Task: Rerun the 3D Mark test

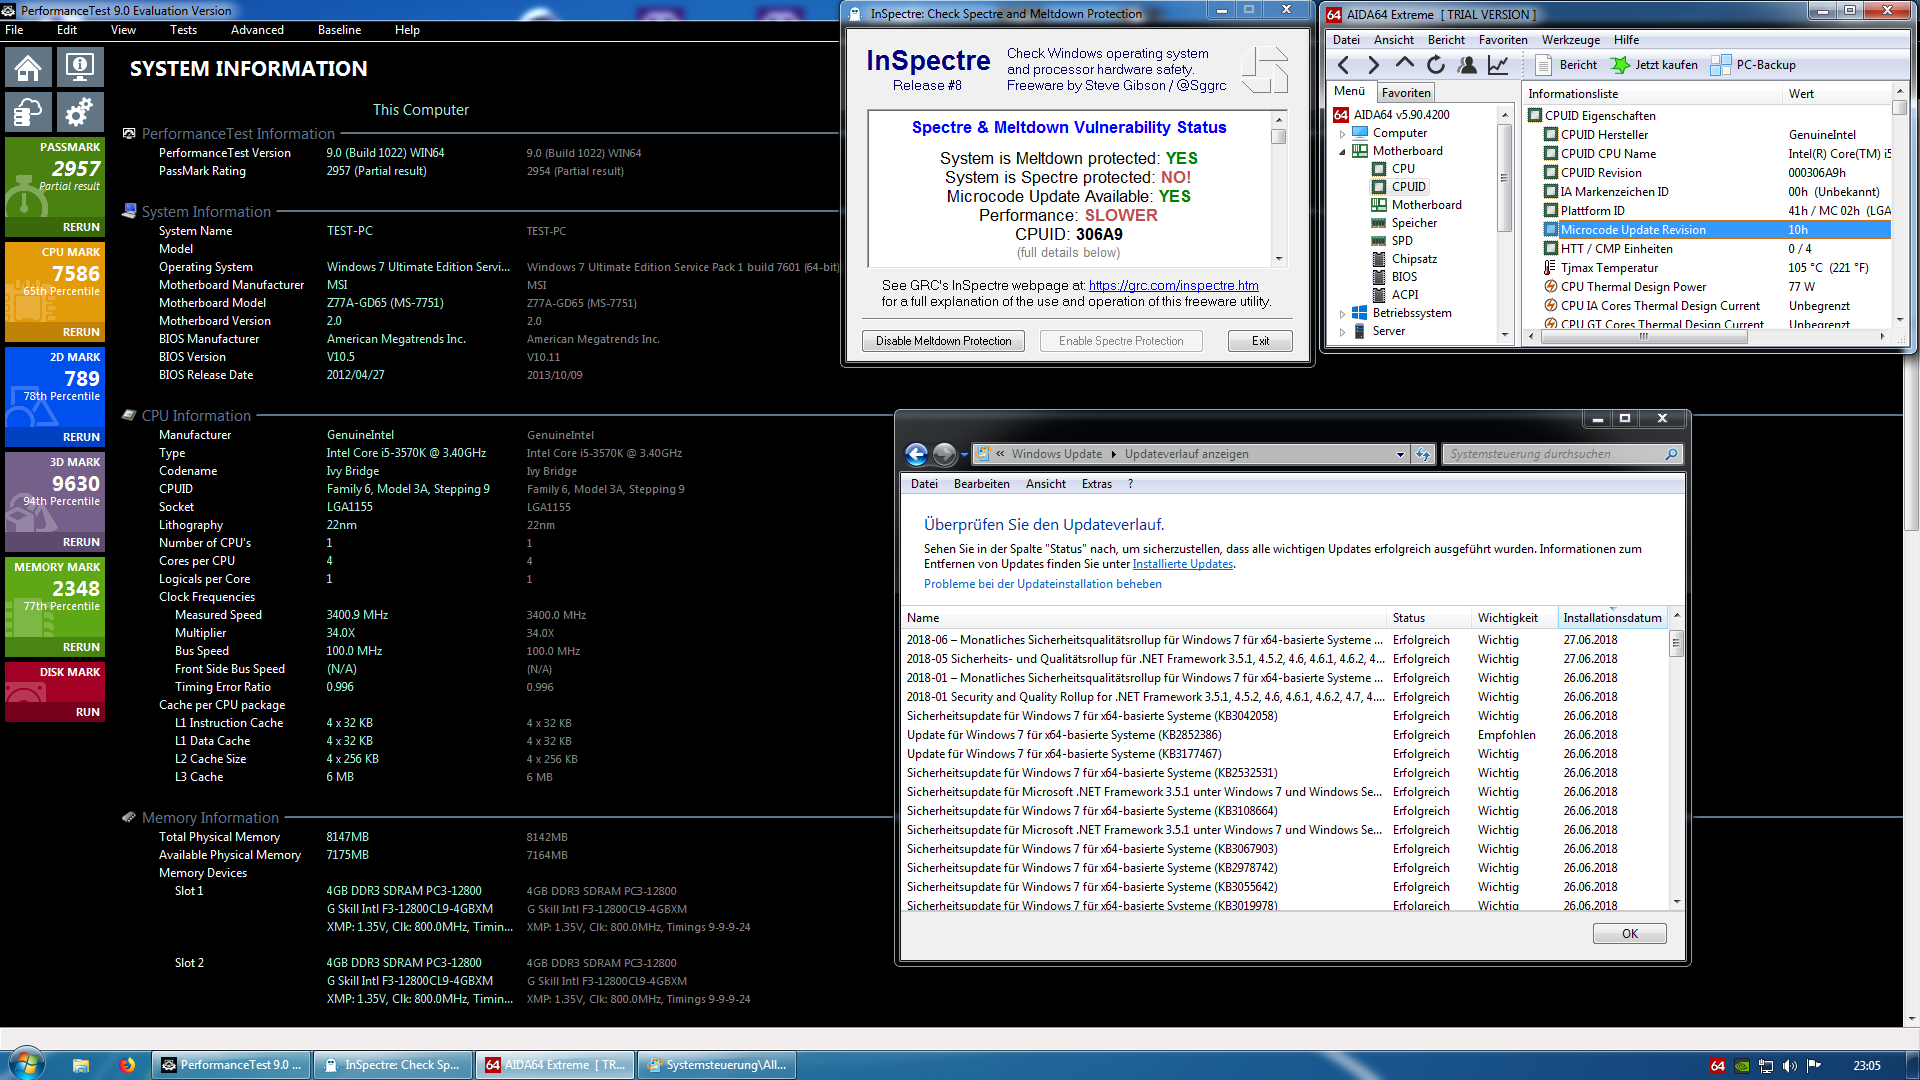Action: click(x=81, y=542)
